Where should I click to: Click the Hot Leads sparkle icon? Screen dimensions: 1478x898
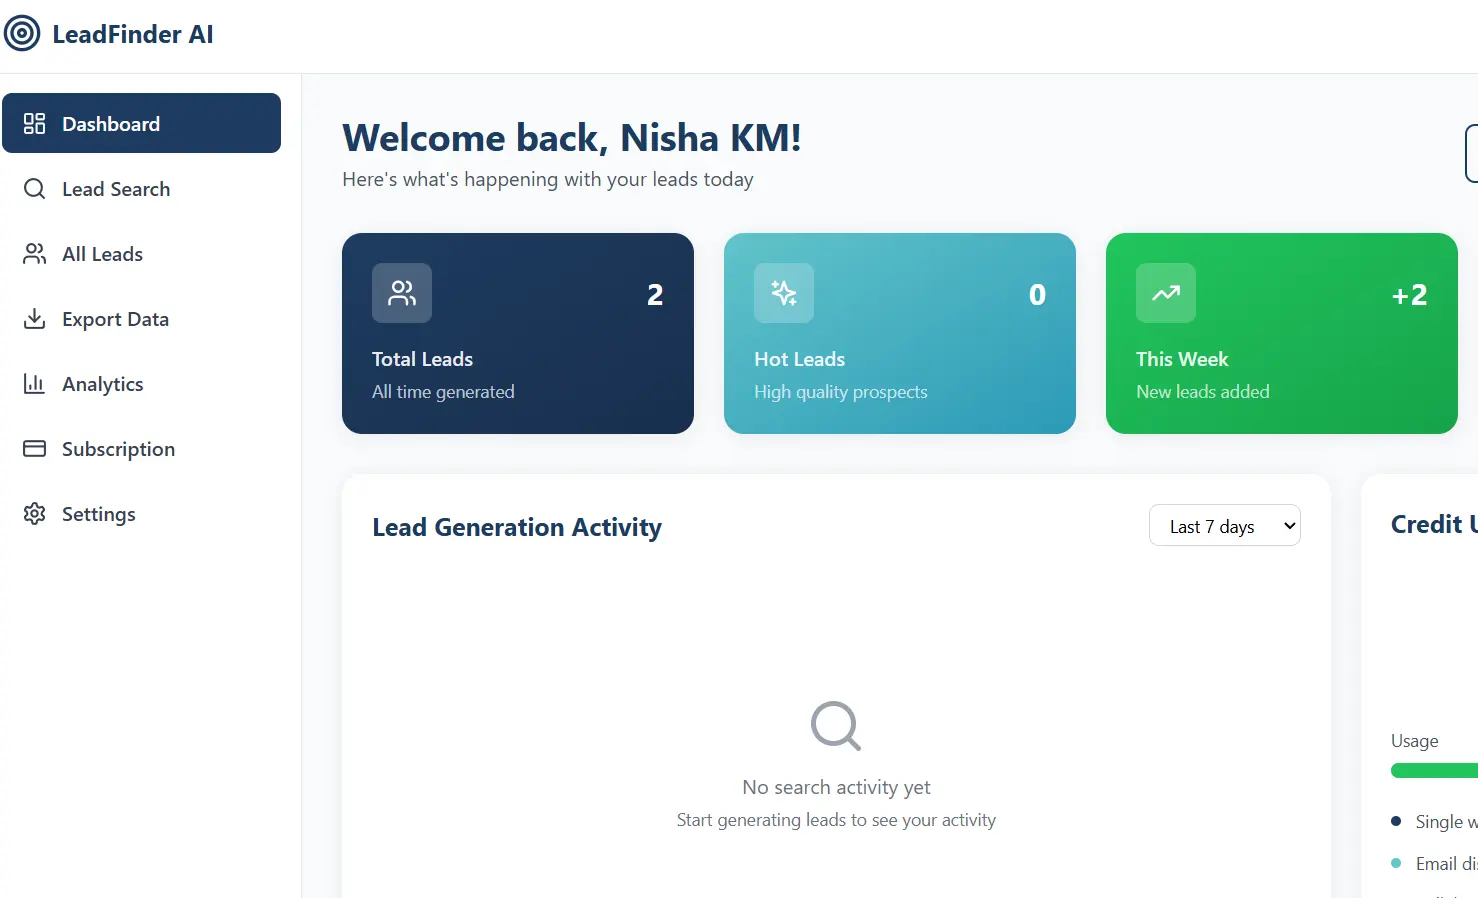point(784,293)
